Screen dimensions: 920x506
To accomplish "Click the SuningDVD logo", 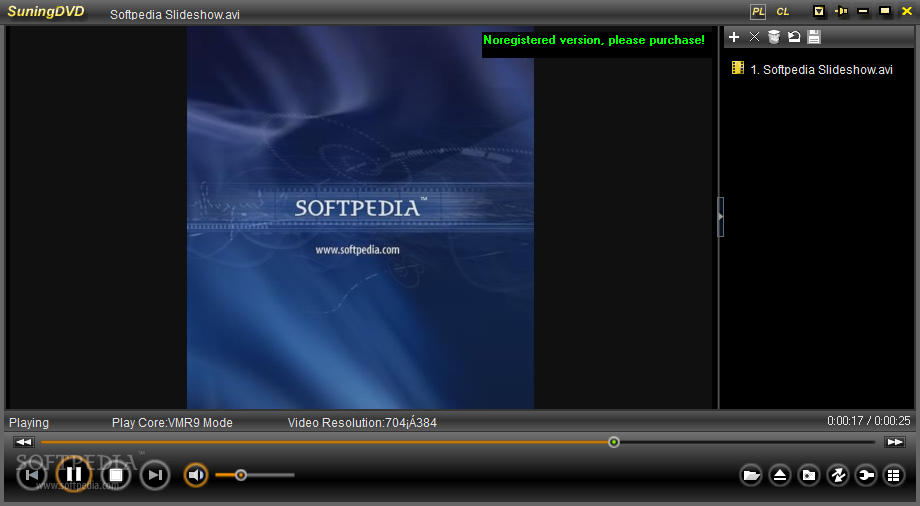I will pos(46,12).
